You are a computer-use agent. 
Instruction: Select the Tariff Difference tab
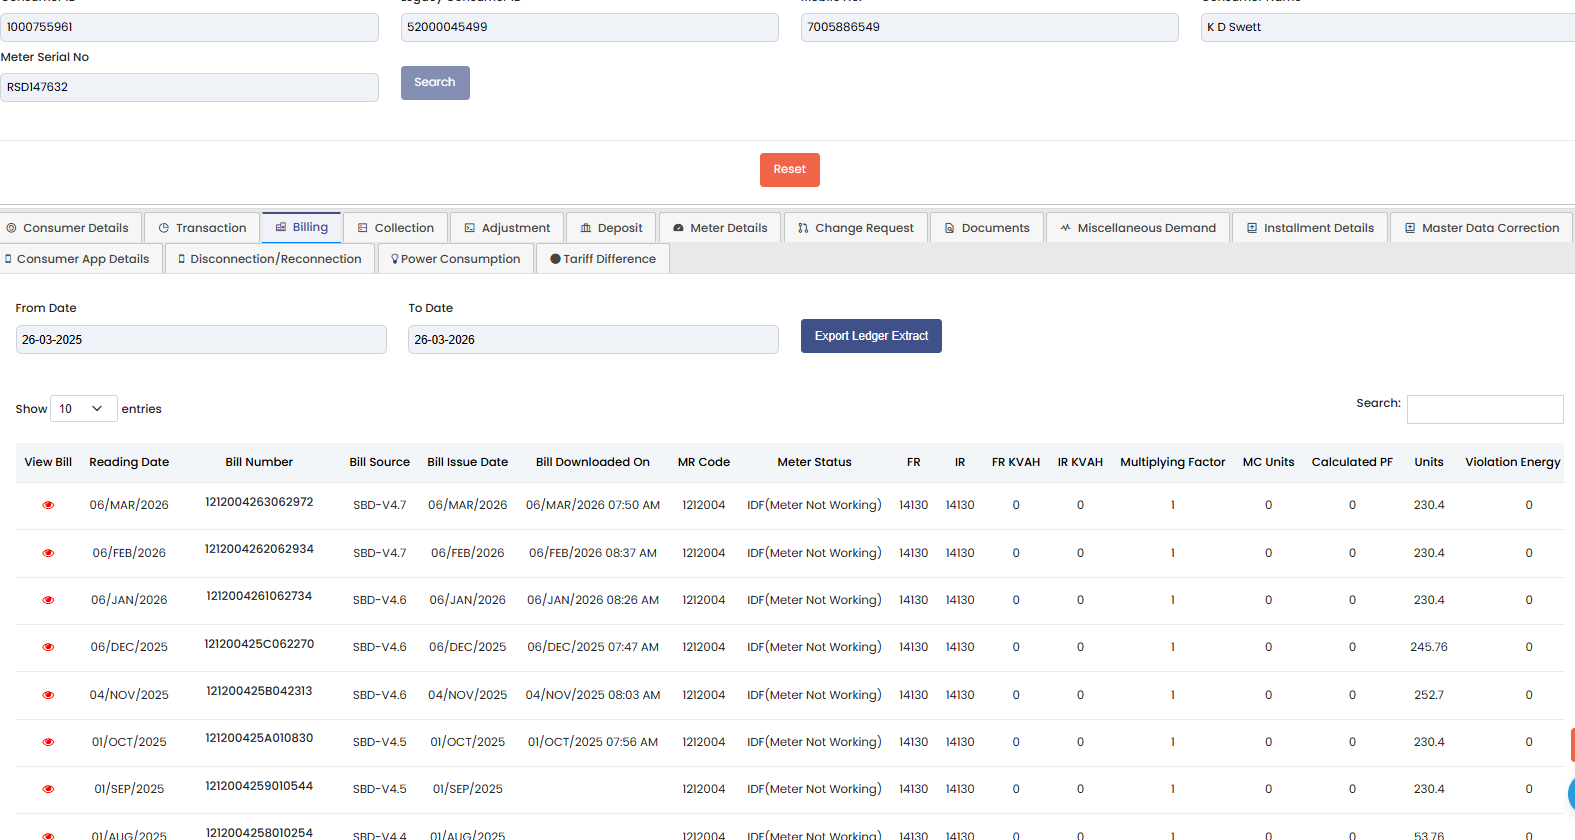click(x=603, y=259)
